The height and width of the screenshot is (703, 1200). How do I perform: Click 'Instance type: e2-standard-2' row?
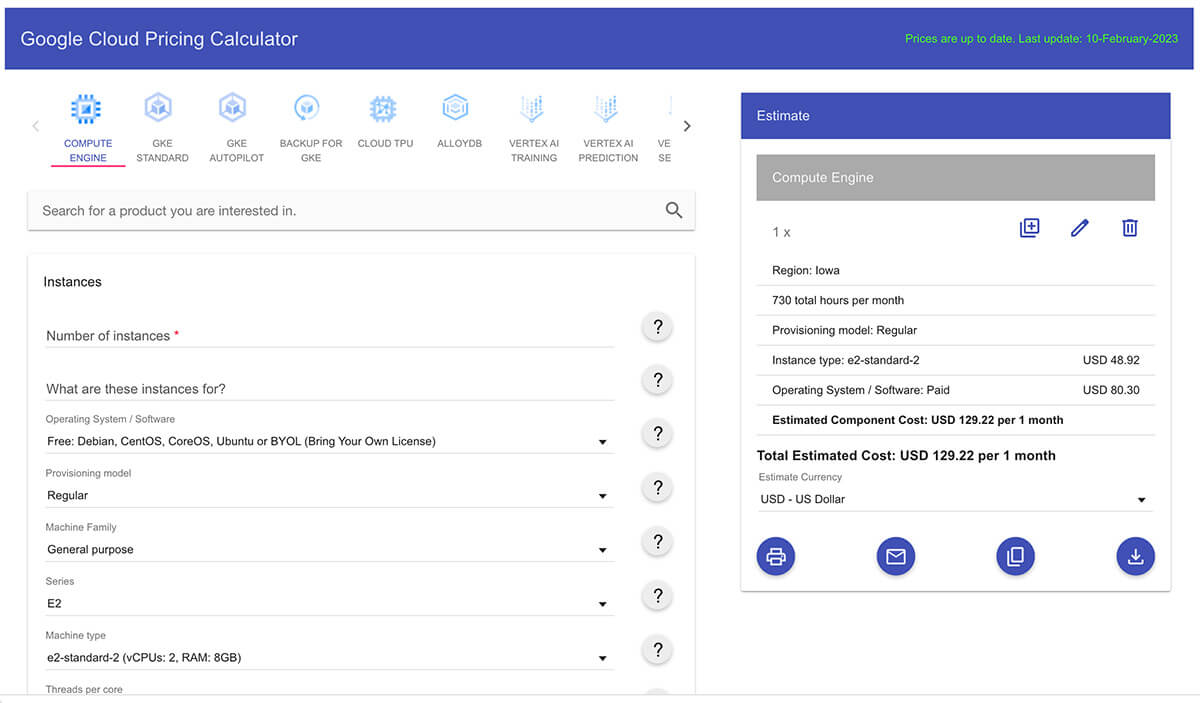coord(956,360)
